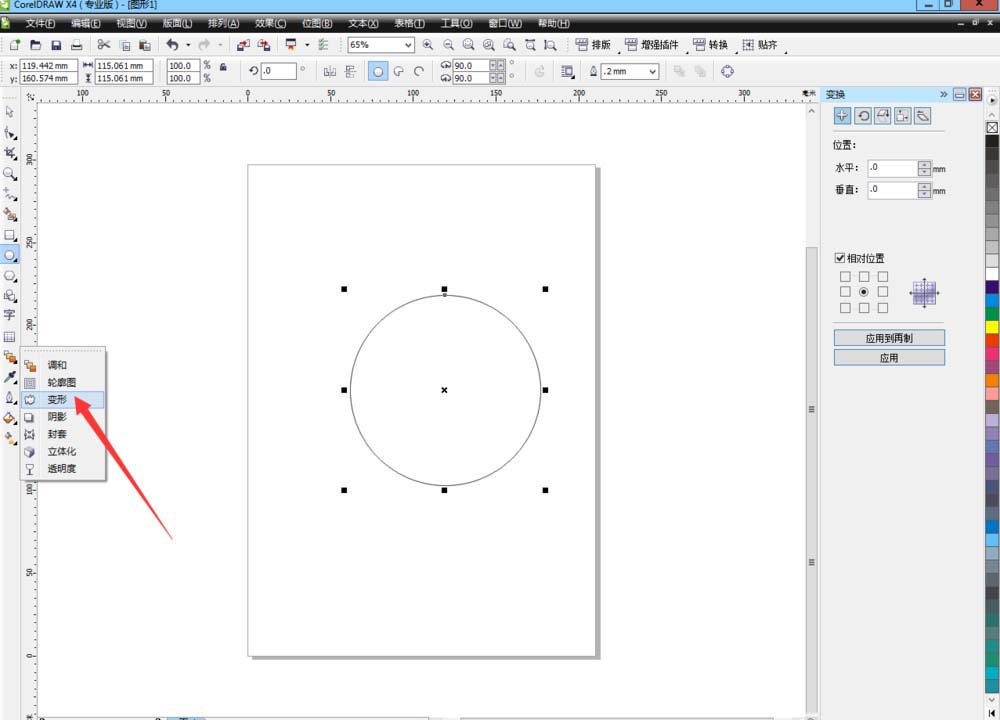
Task: Click the 排版 toolbar button
Action: [593, 45]
